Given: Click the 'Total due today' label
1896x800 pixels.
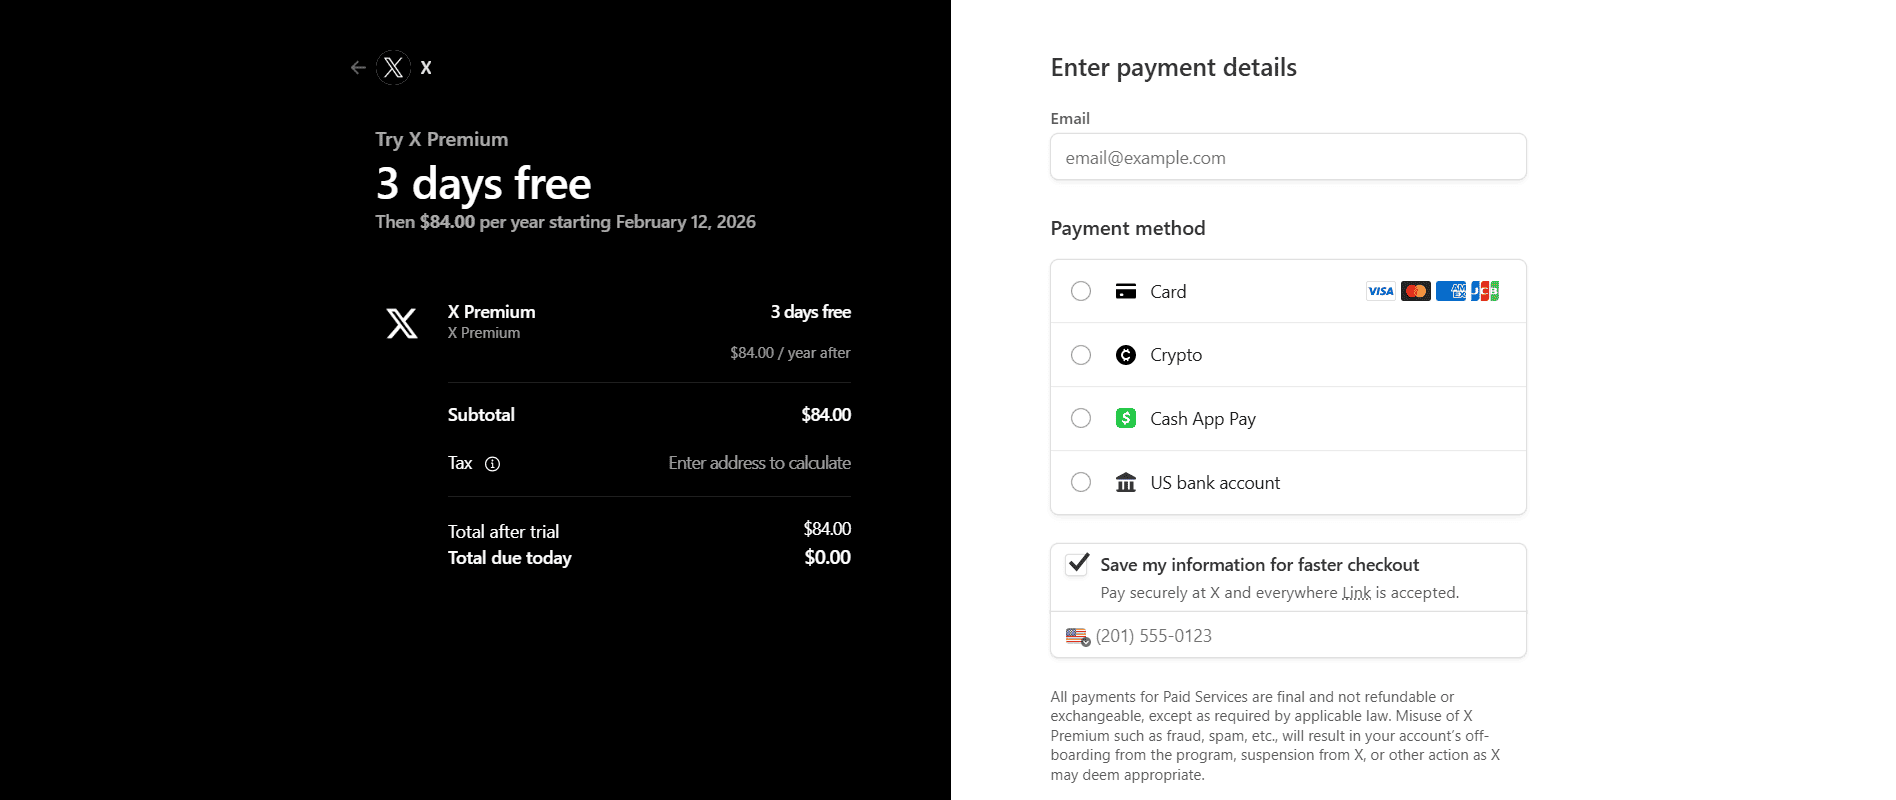Looking at the screenshot, I should coord(510,558).
